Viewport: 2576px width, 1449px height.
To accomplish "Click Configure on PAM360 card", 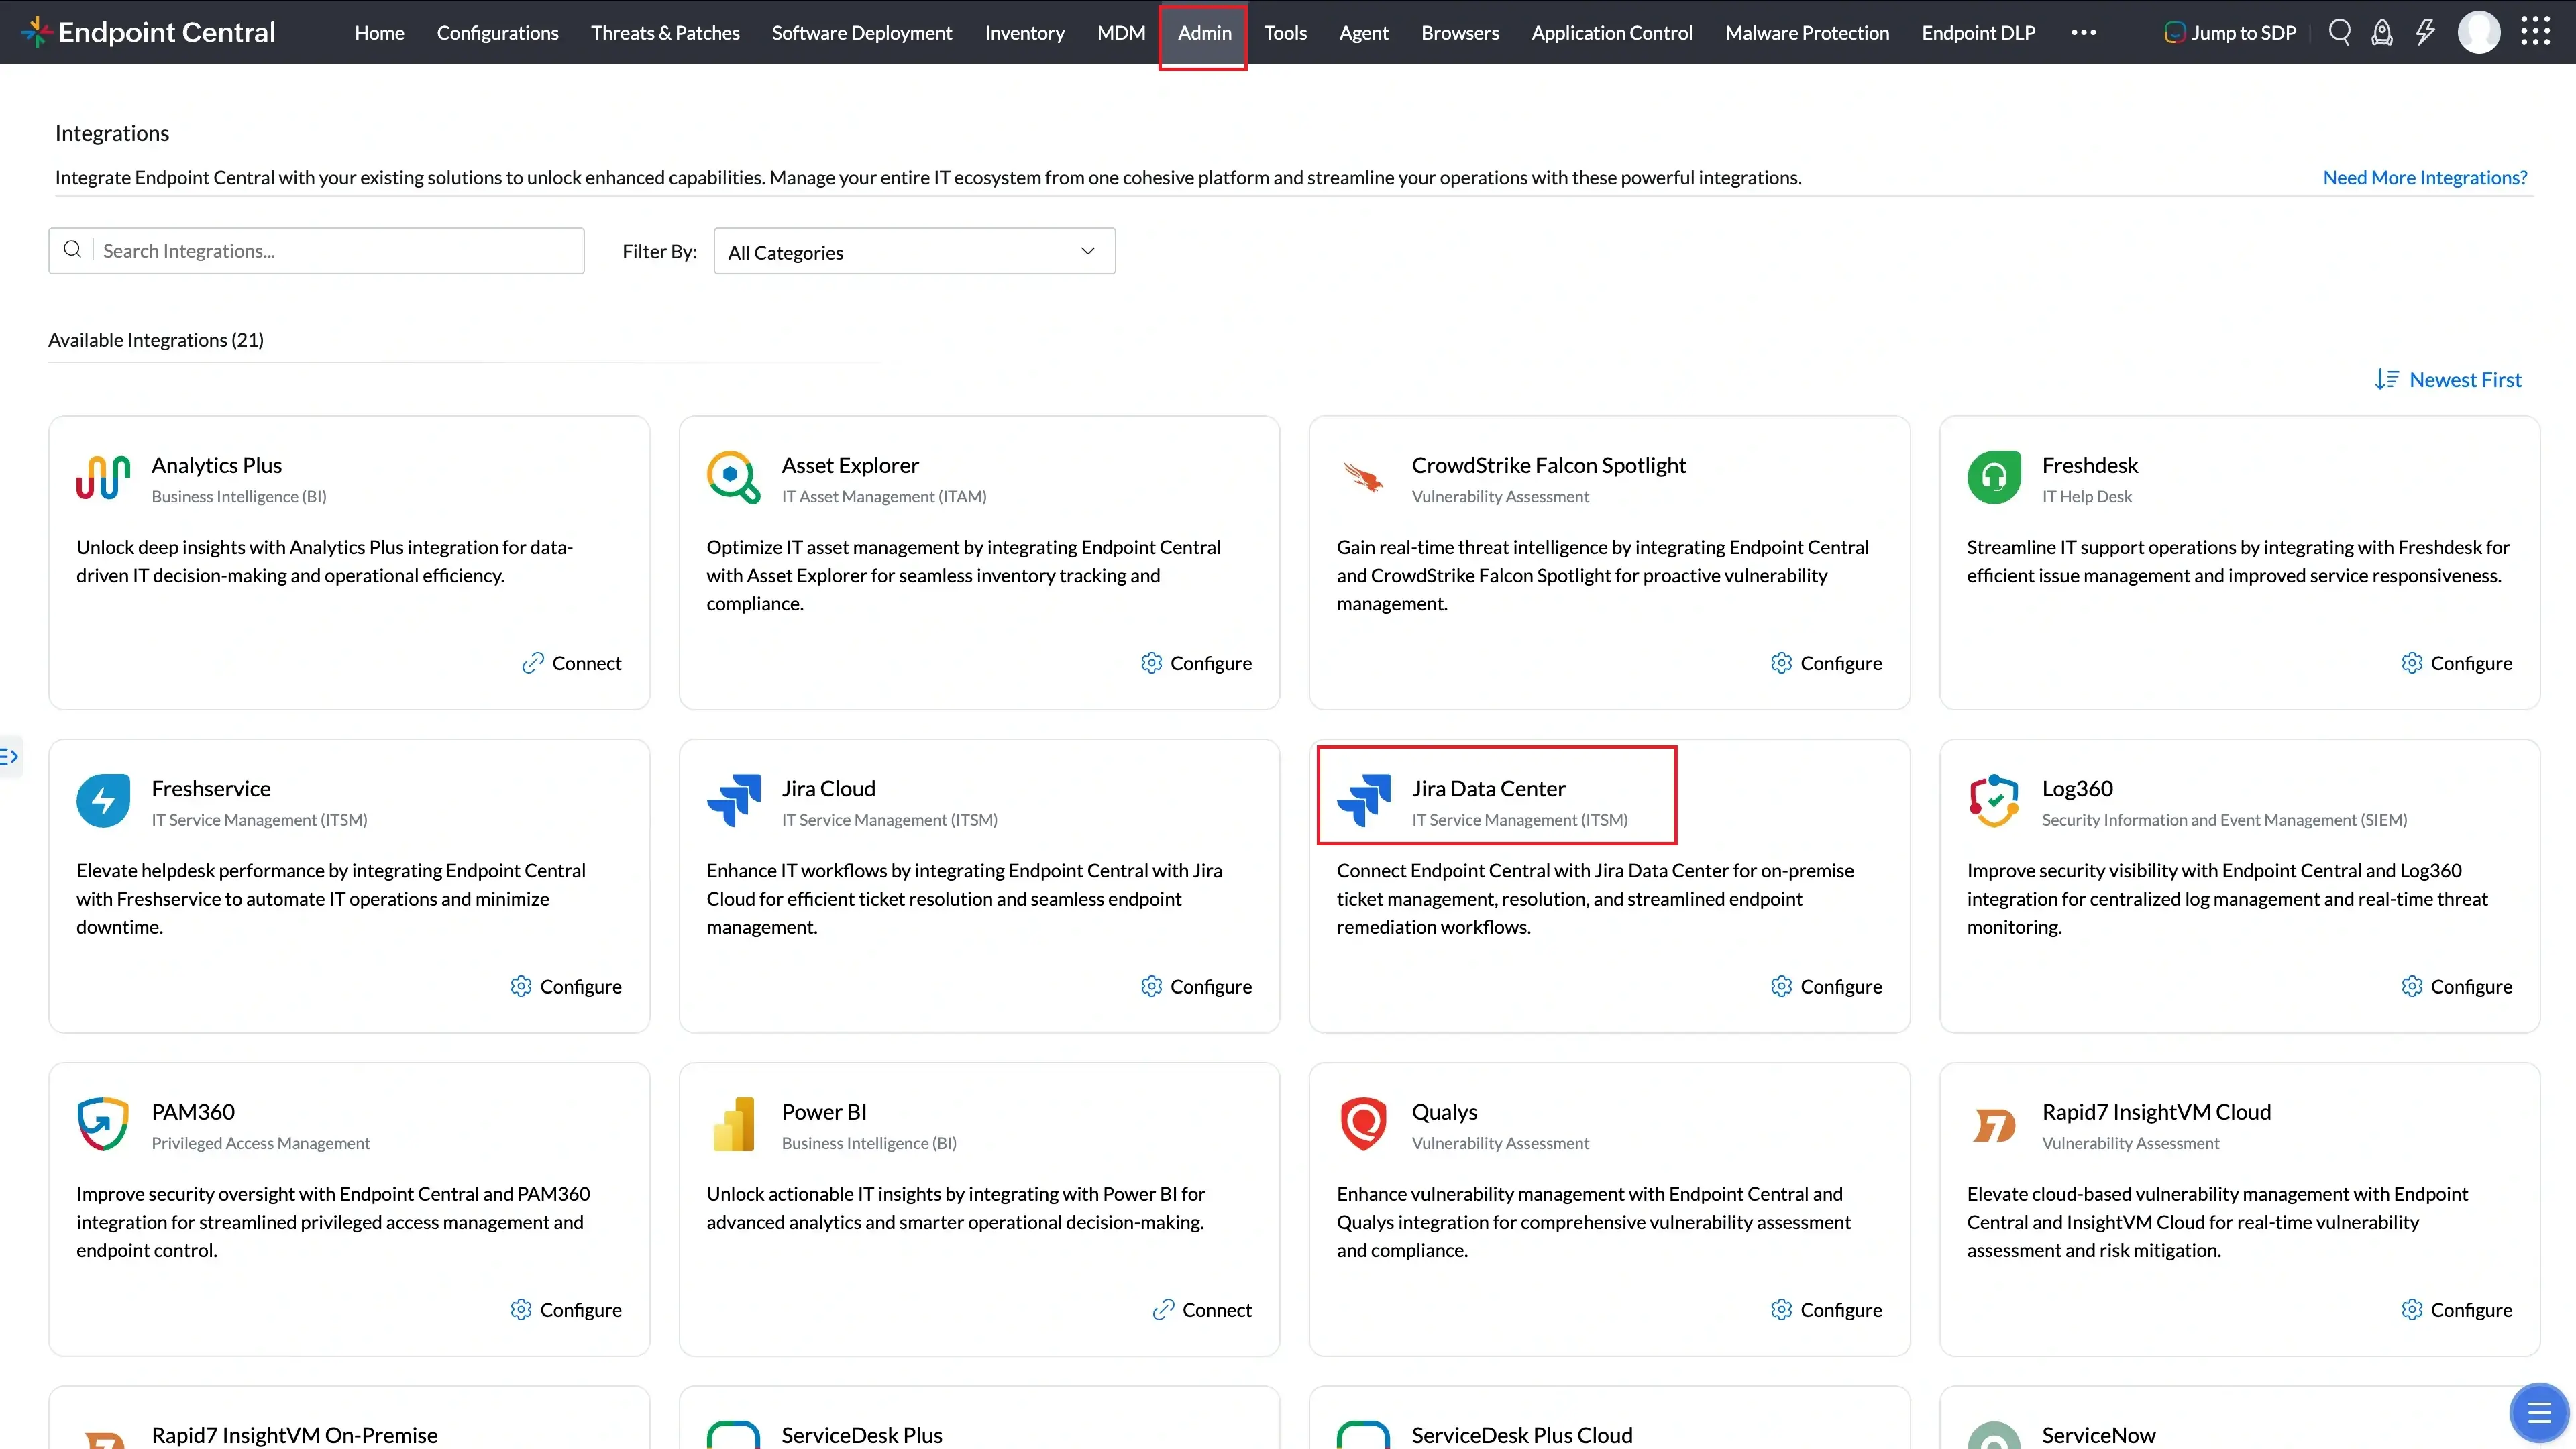I will pos(566,1310).
